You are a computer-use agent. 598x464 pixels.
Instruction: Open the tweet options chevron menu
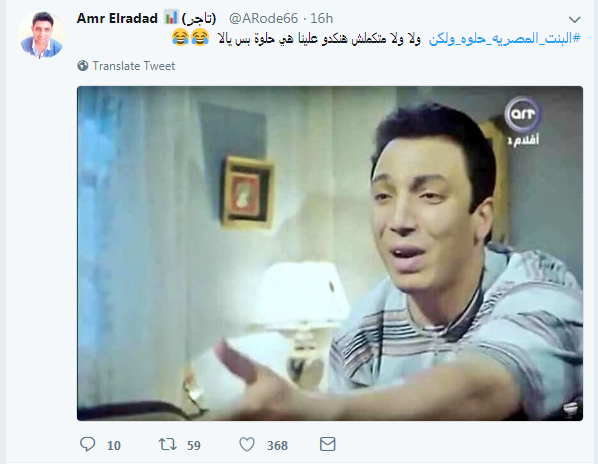574,19
